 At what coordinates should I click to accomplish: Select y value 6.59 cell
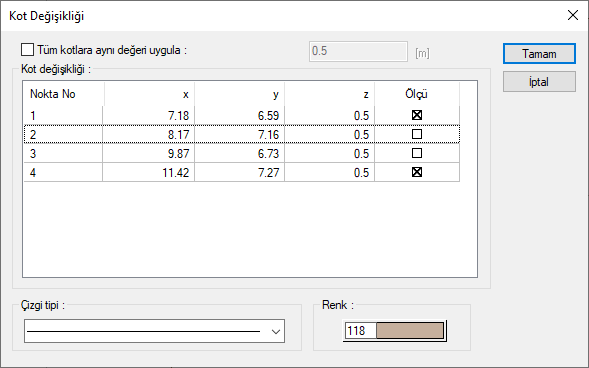tap(239, 115)
